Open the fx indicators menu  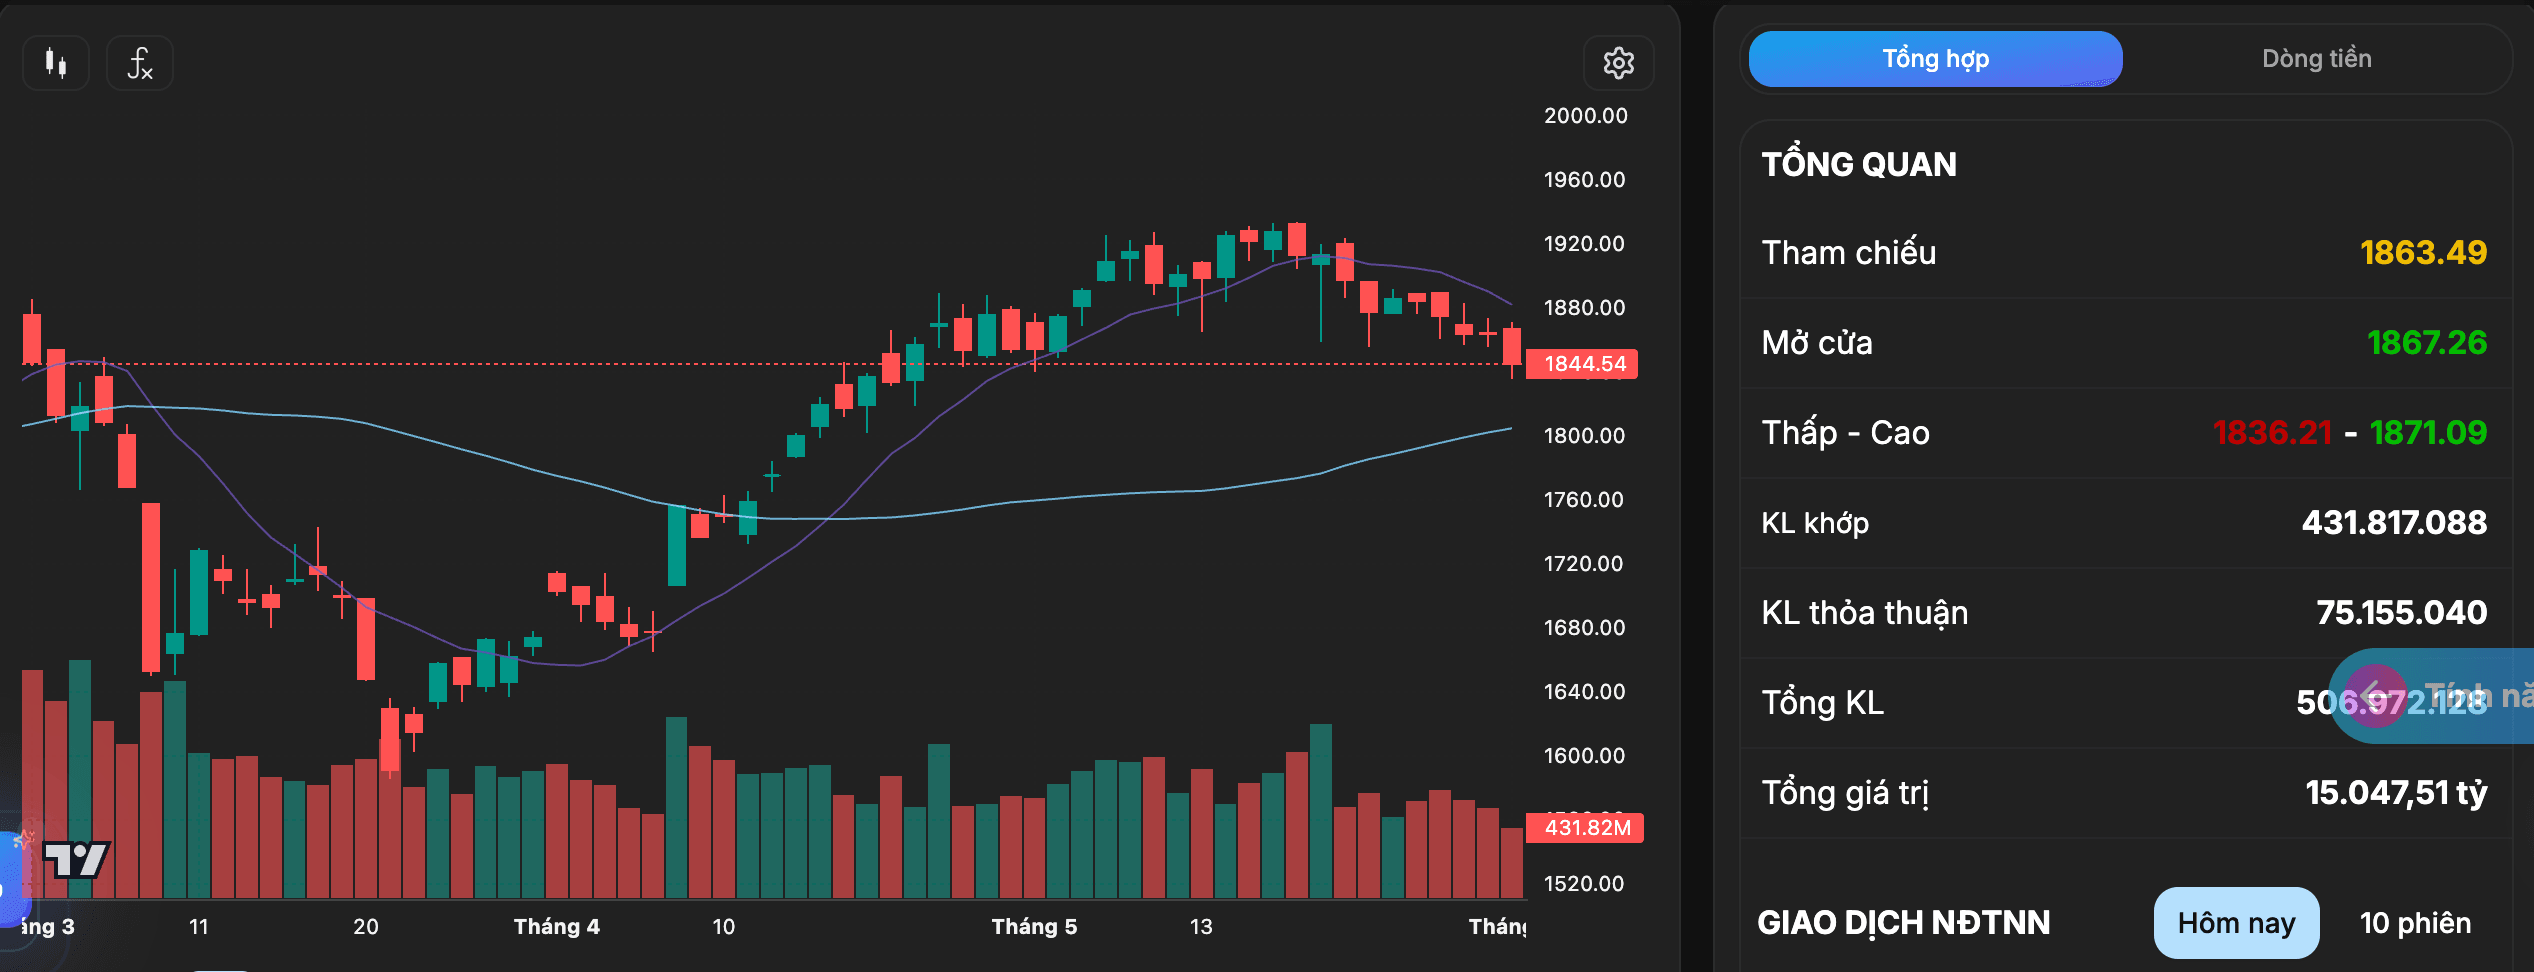pos(140,63)
